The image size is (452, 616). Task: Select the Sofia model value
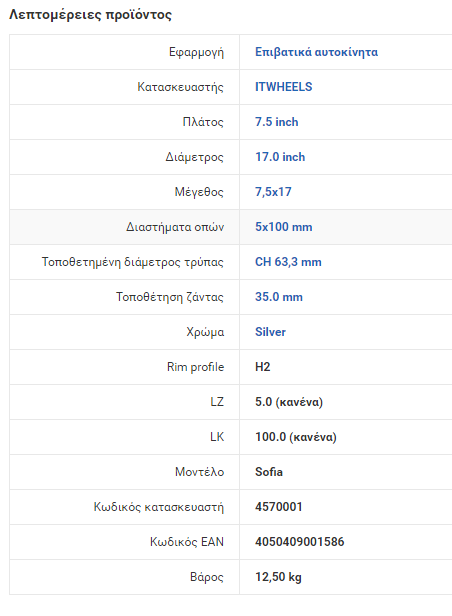click(269, 472)
